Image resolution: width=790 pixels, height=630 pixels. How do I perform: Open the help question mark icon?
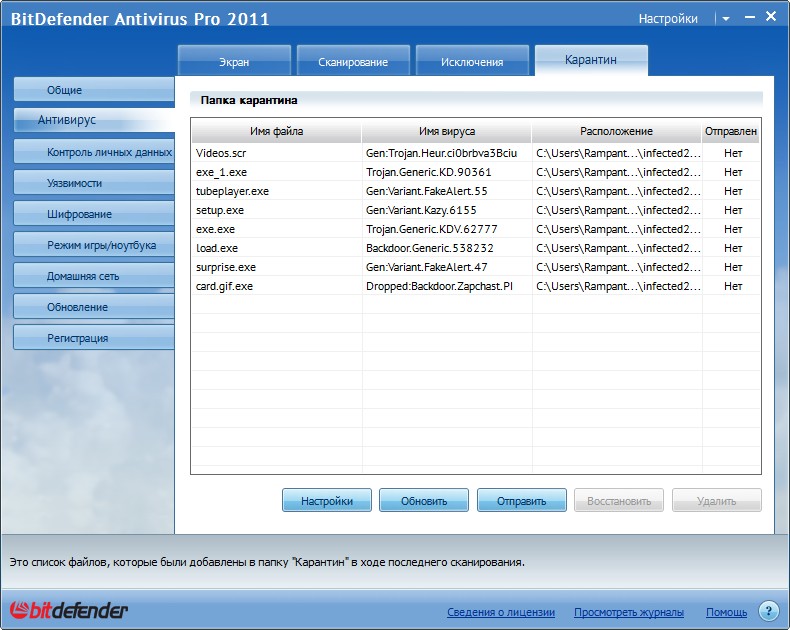[768, 611]
